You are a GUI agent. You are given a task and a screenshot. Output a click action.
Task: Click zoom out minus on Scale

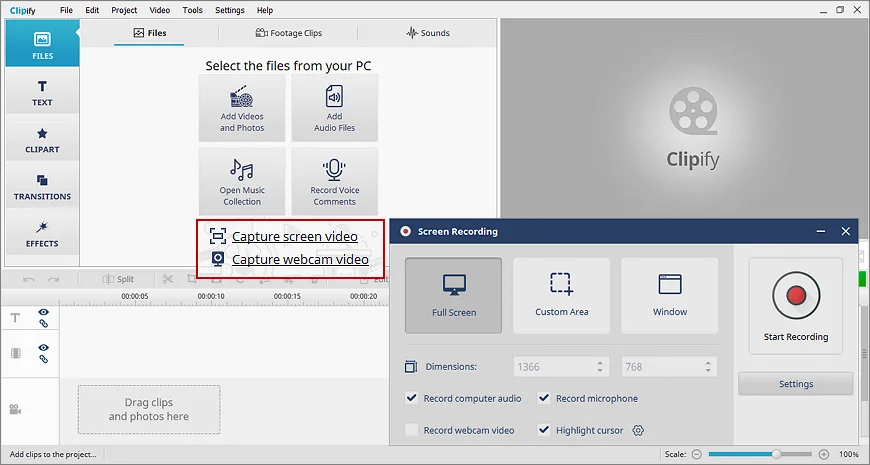697,454
